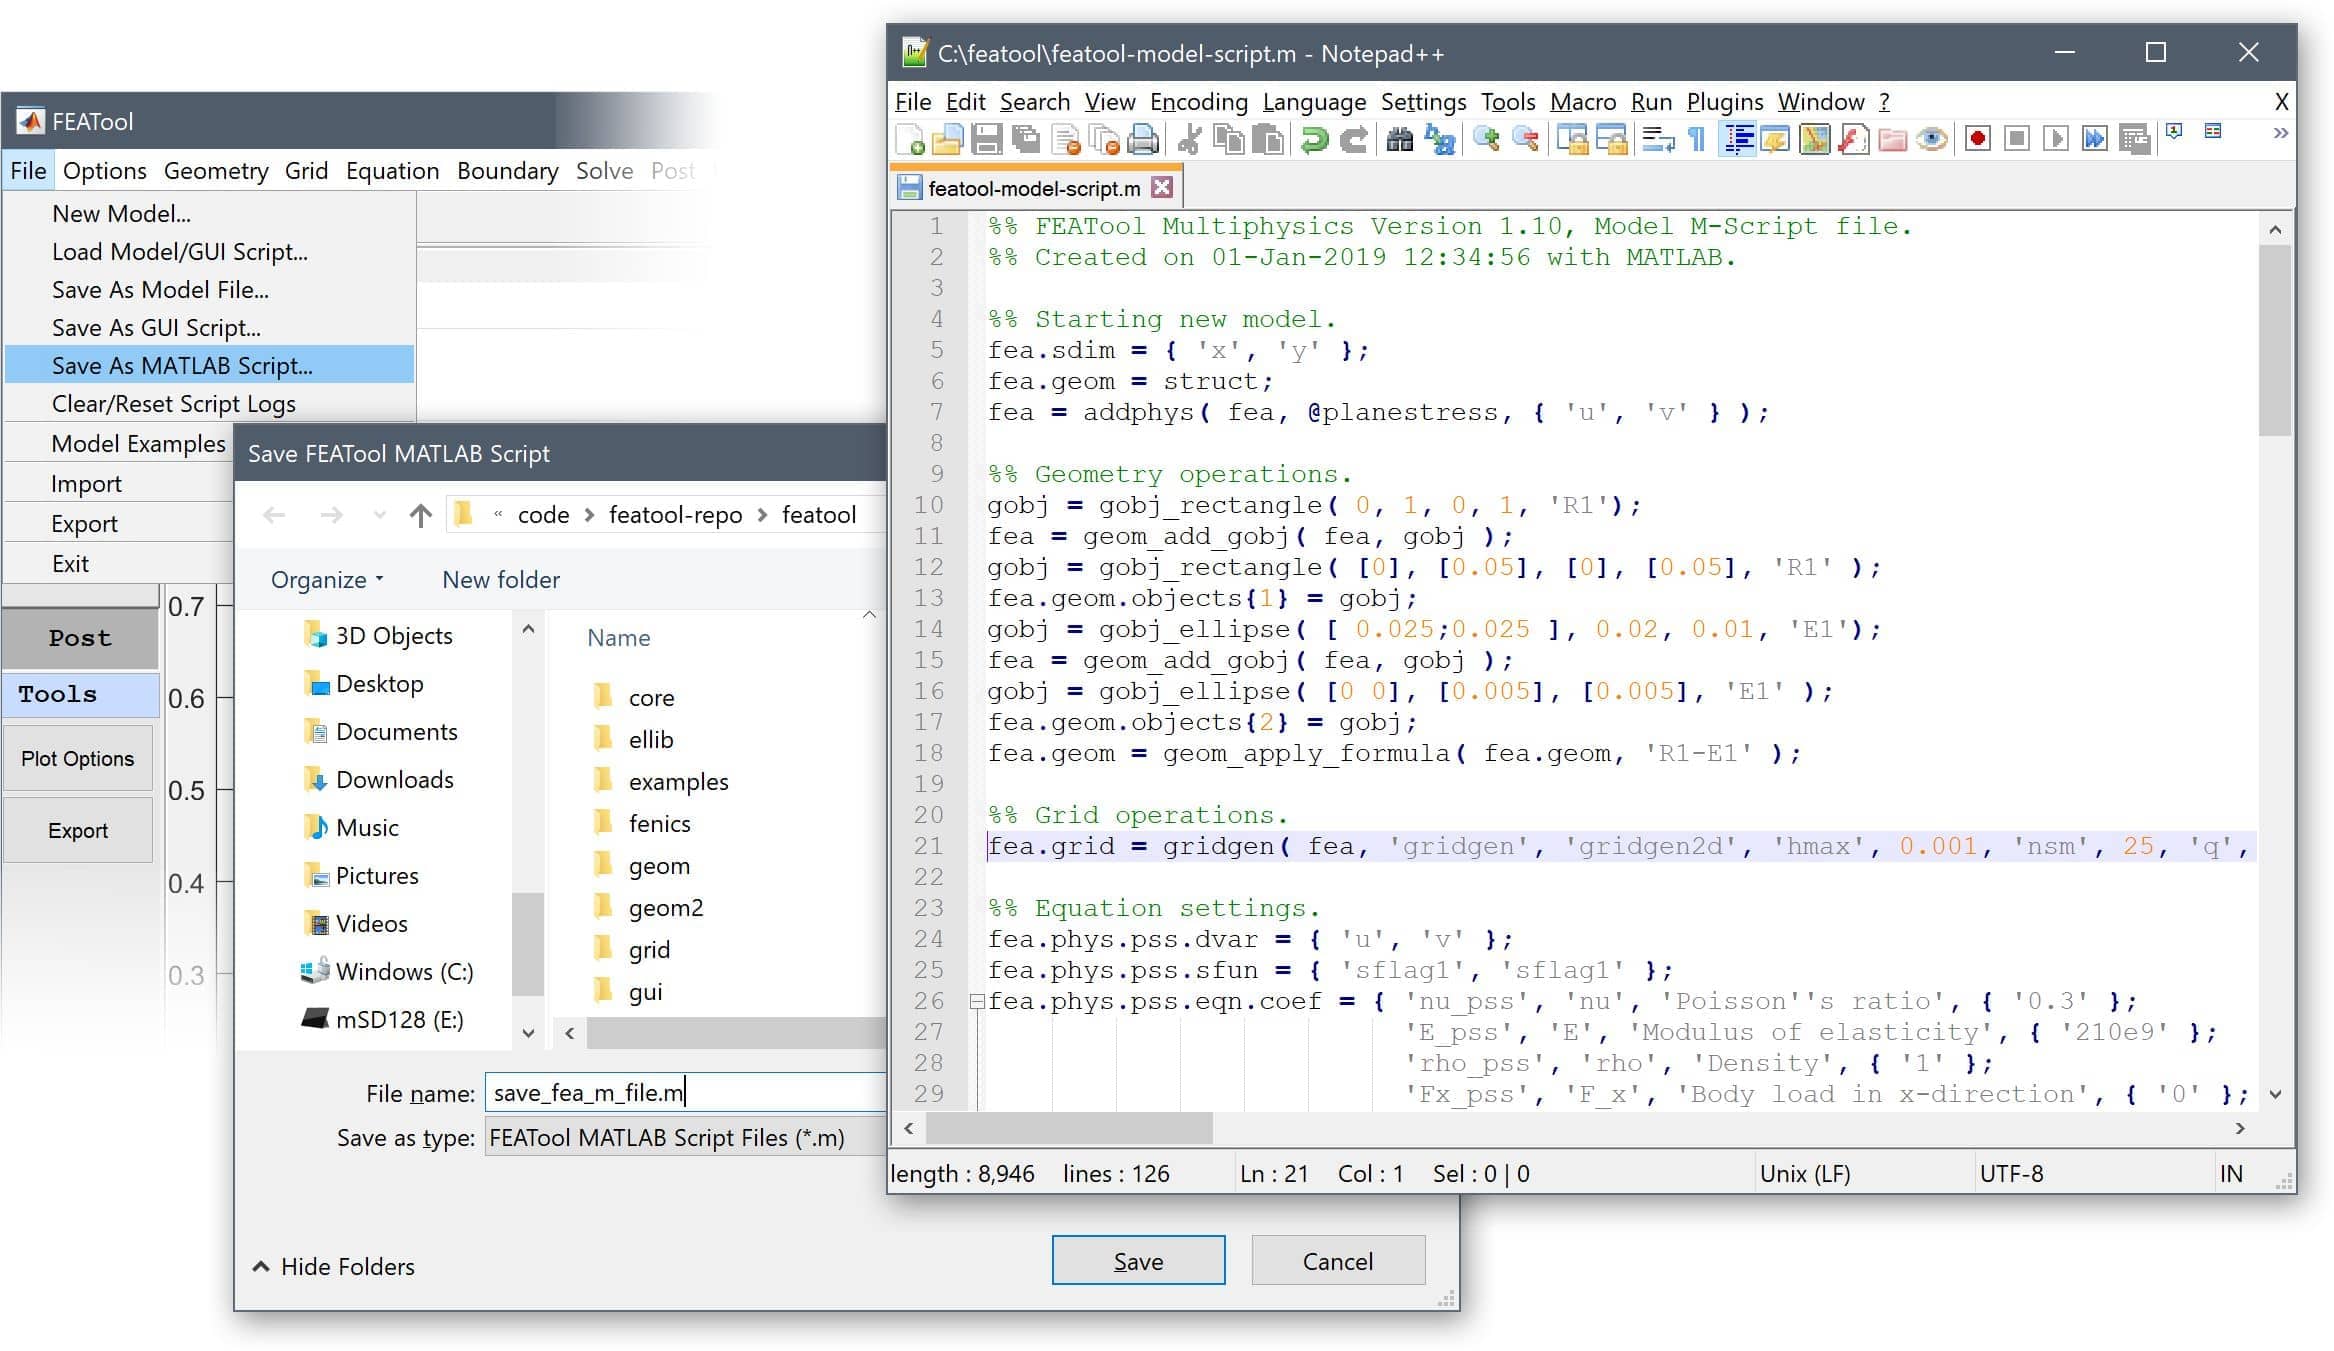Collapse save dialog with Hide Folders
The height and width of the screenshot is (1351, 2334).
tap(334, 1266)
